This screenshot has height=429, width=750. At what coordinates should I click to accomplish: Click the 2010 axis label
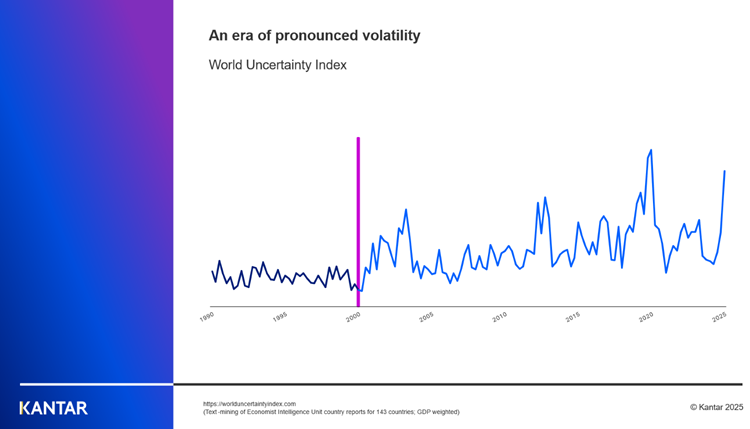[500, 316]
